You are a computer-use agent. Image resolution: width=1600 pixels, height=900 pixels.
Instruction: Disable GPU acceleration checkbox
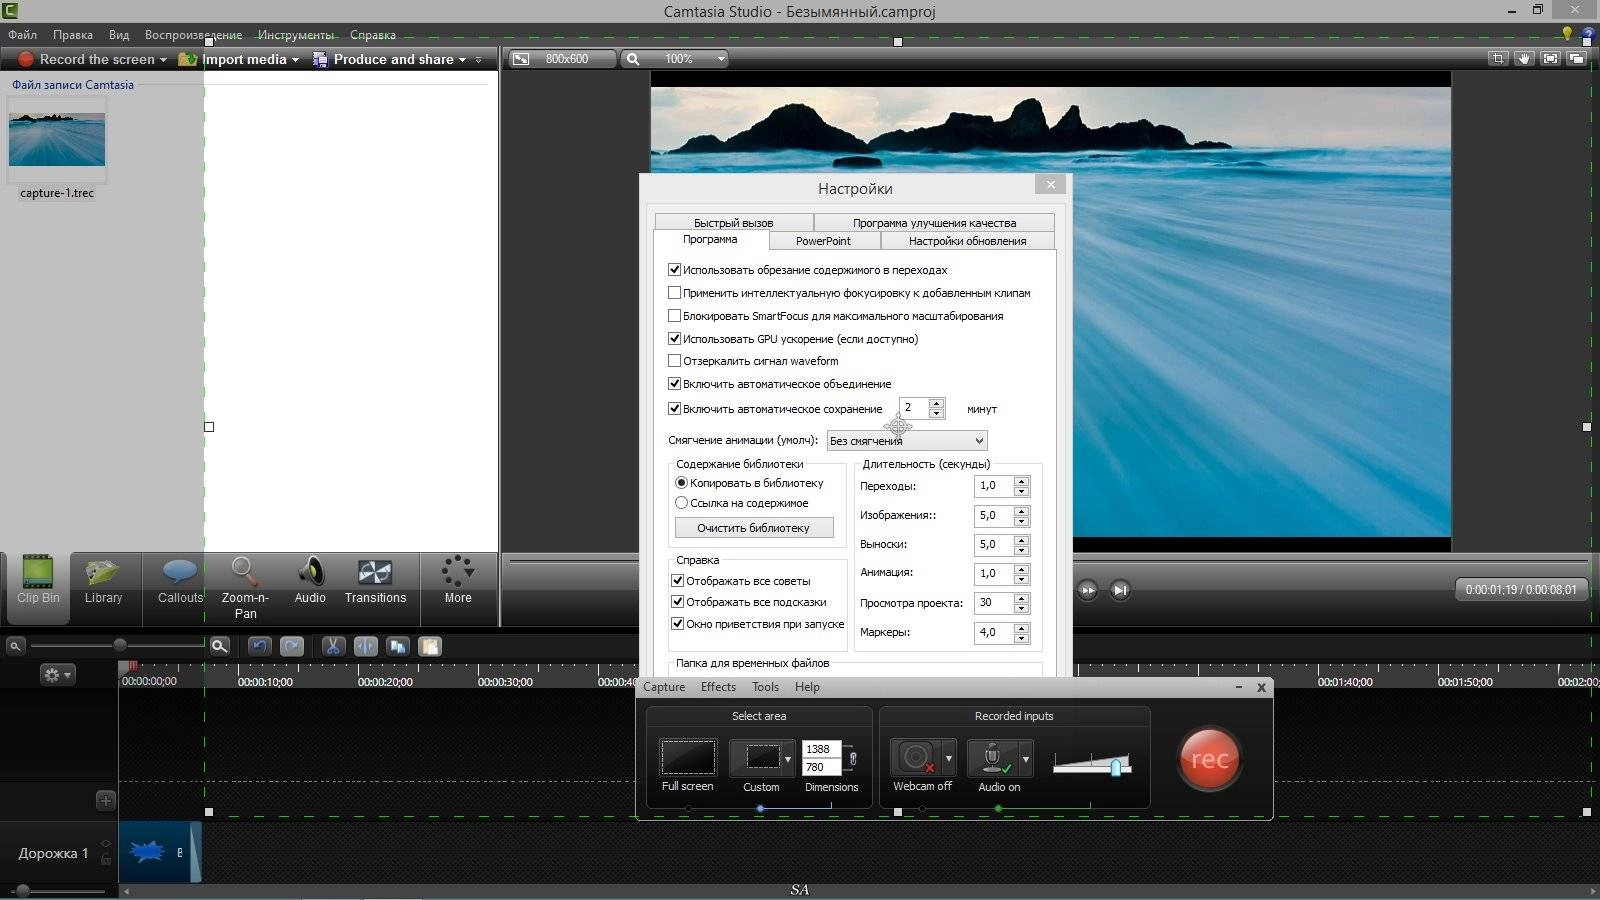tap(674, 339)
